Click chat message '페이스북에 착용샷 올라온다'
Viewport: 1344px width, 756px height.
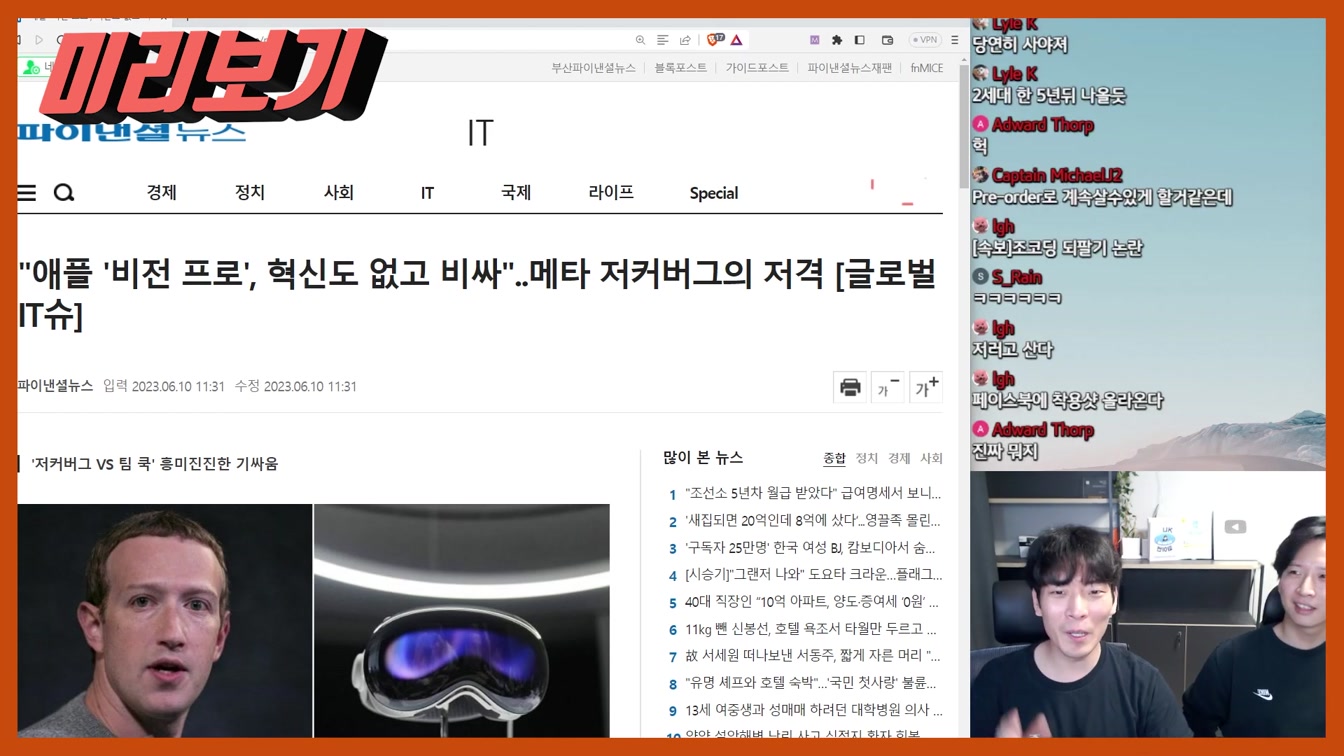coord(1068,401)
